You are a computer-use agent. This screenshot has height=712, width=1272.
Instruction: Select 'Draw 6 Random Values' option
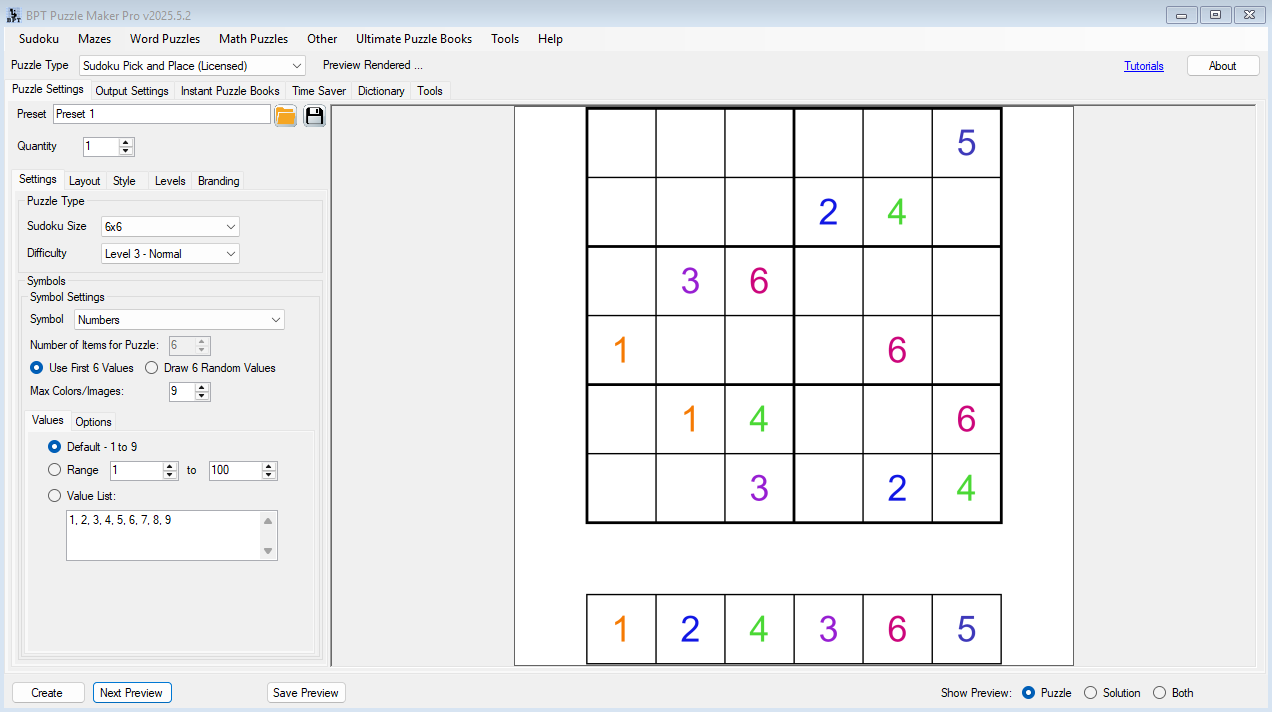151,367
